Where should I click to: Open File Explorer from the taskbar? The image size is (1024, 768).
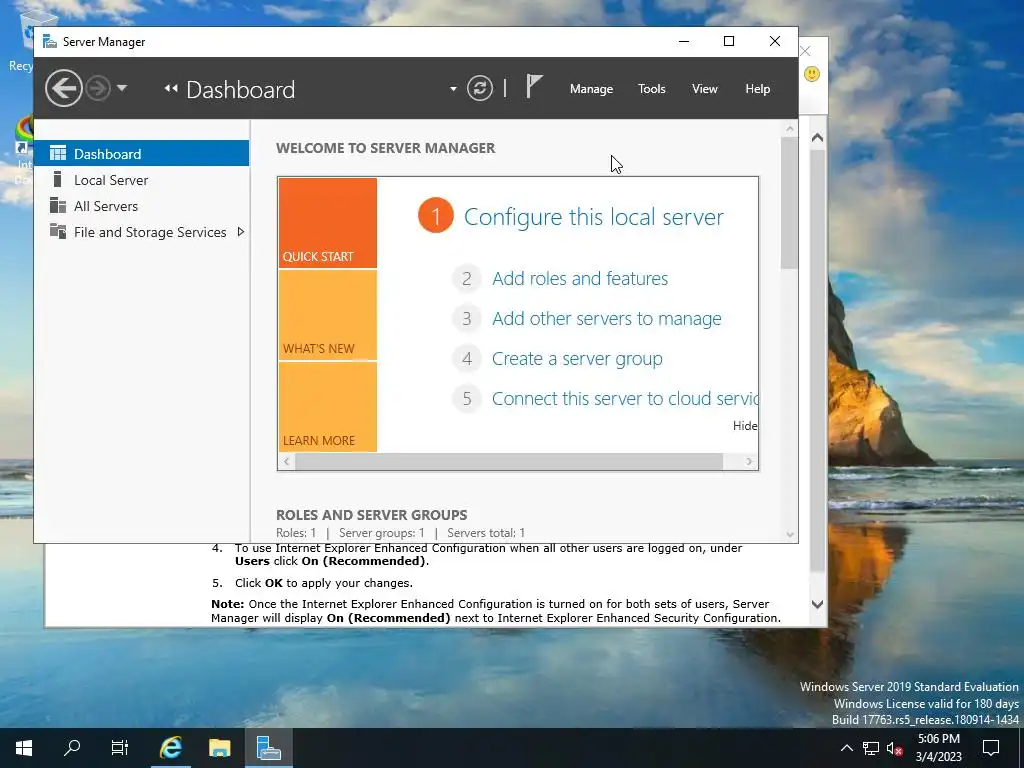(219, 748)
